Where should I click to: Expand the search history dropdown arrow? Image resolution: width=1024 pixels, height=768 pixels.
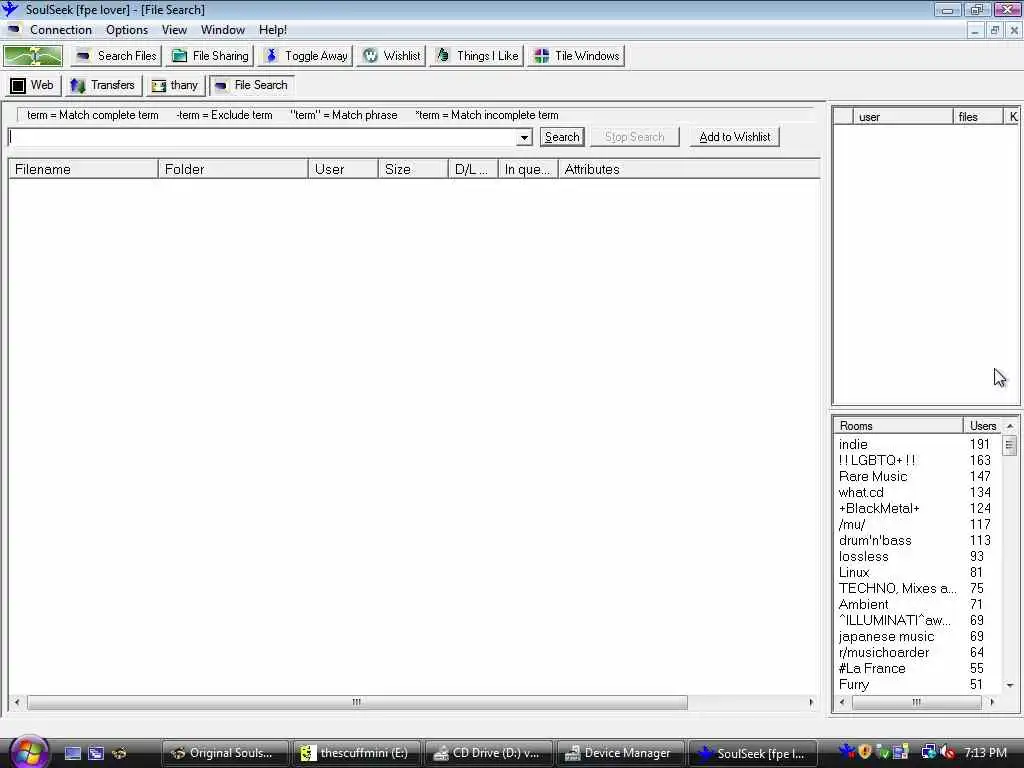pos(524,138)
